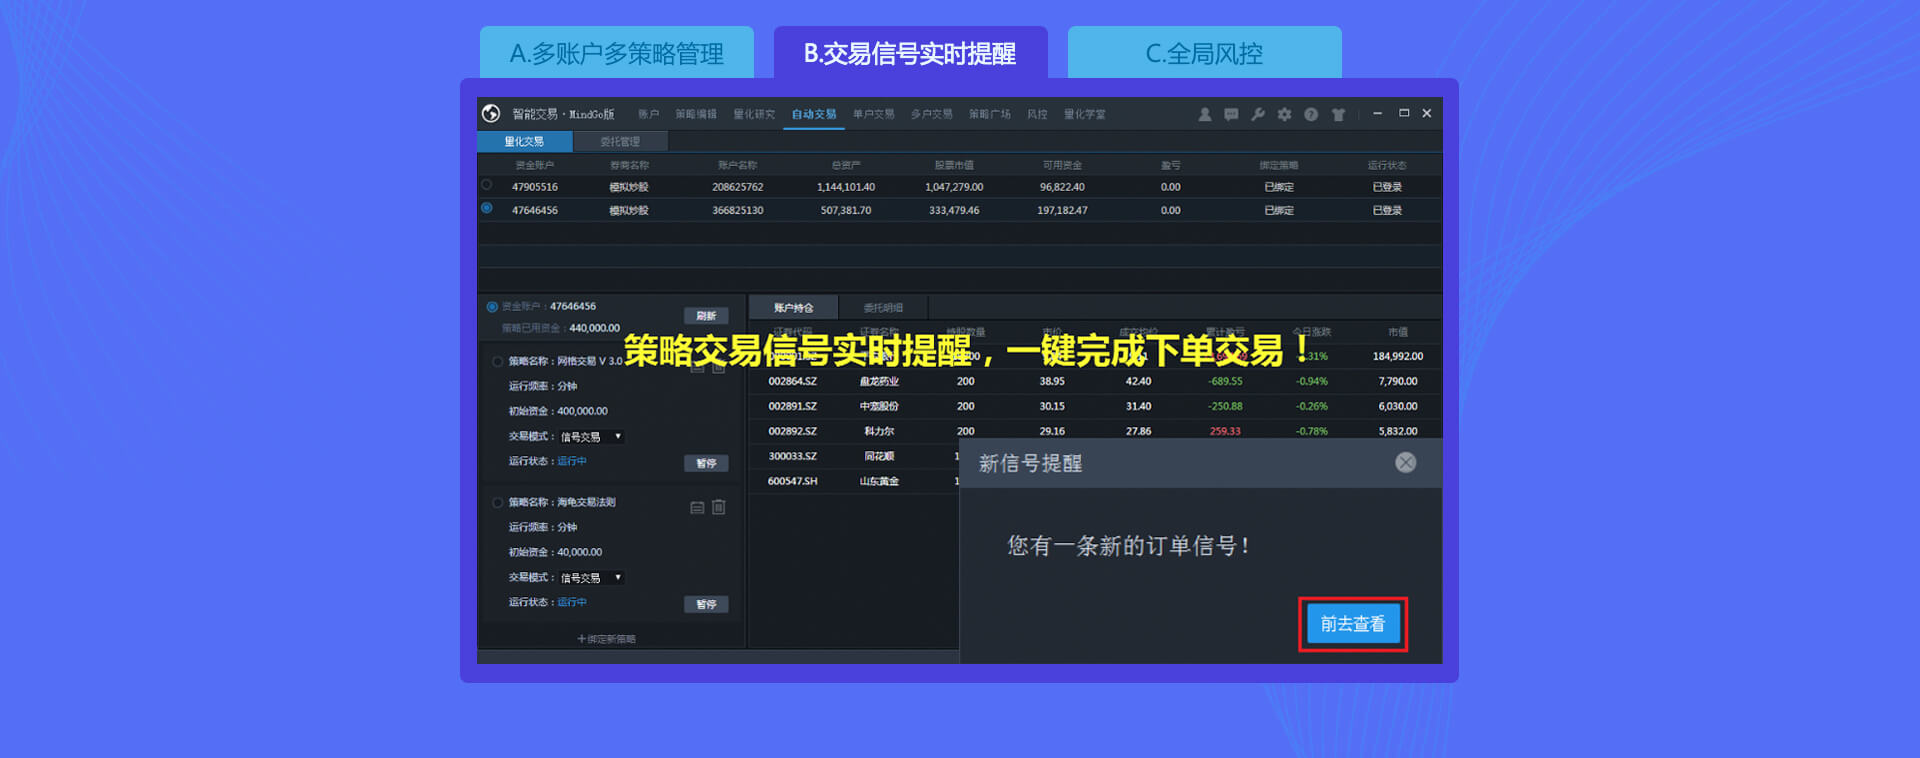
Task: Select account 47905516 radio button
Action: pos(487,185)
